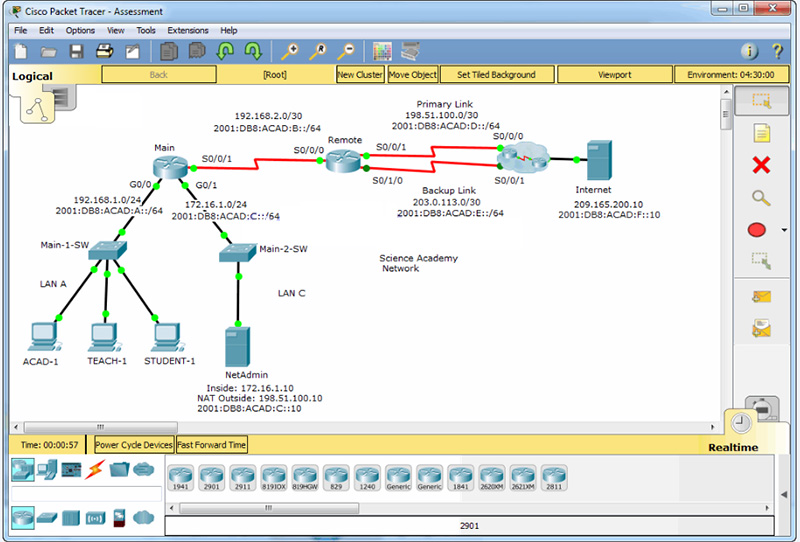The width and height of the screenshot is (800, 542).
Task: Choose the Resize Shape tool
Action: [761, 261]
